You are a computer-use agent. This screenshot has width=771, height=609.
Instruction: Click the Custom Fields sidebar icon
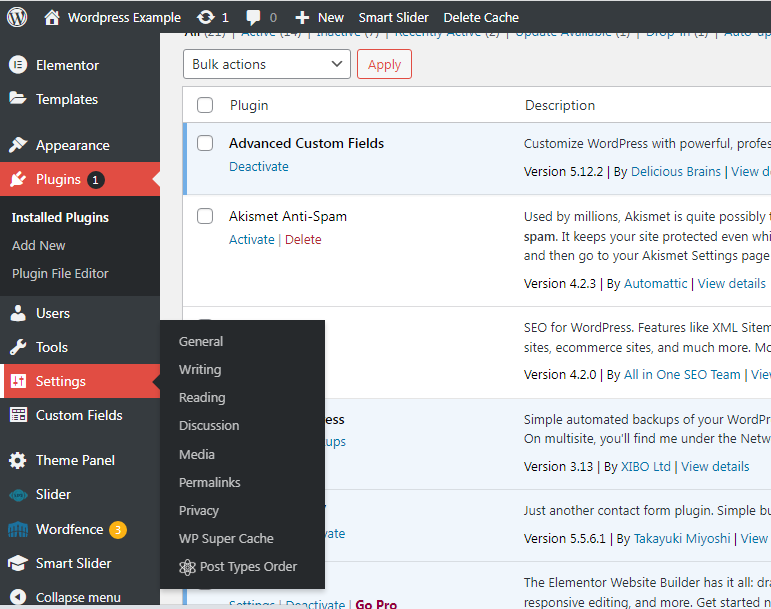pyautogui.click(x=18, y=415)
